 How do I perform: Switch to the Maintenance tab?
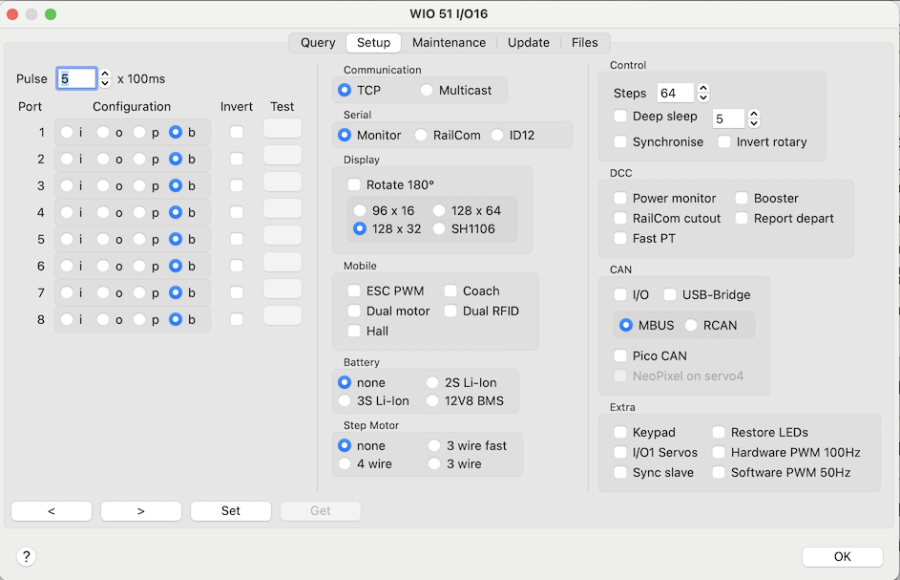449,43
